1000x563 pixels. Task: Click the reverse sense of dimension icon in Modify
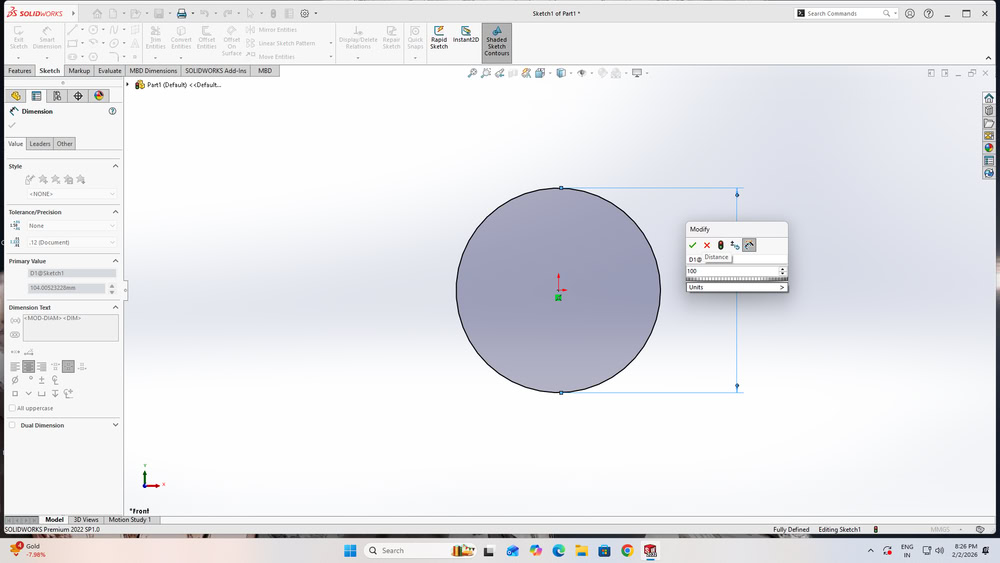click(x=735, y=245)
